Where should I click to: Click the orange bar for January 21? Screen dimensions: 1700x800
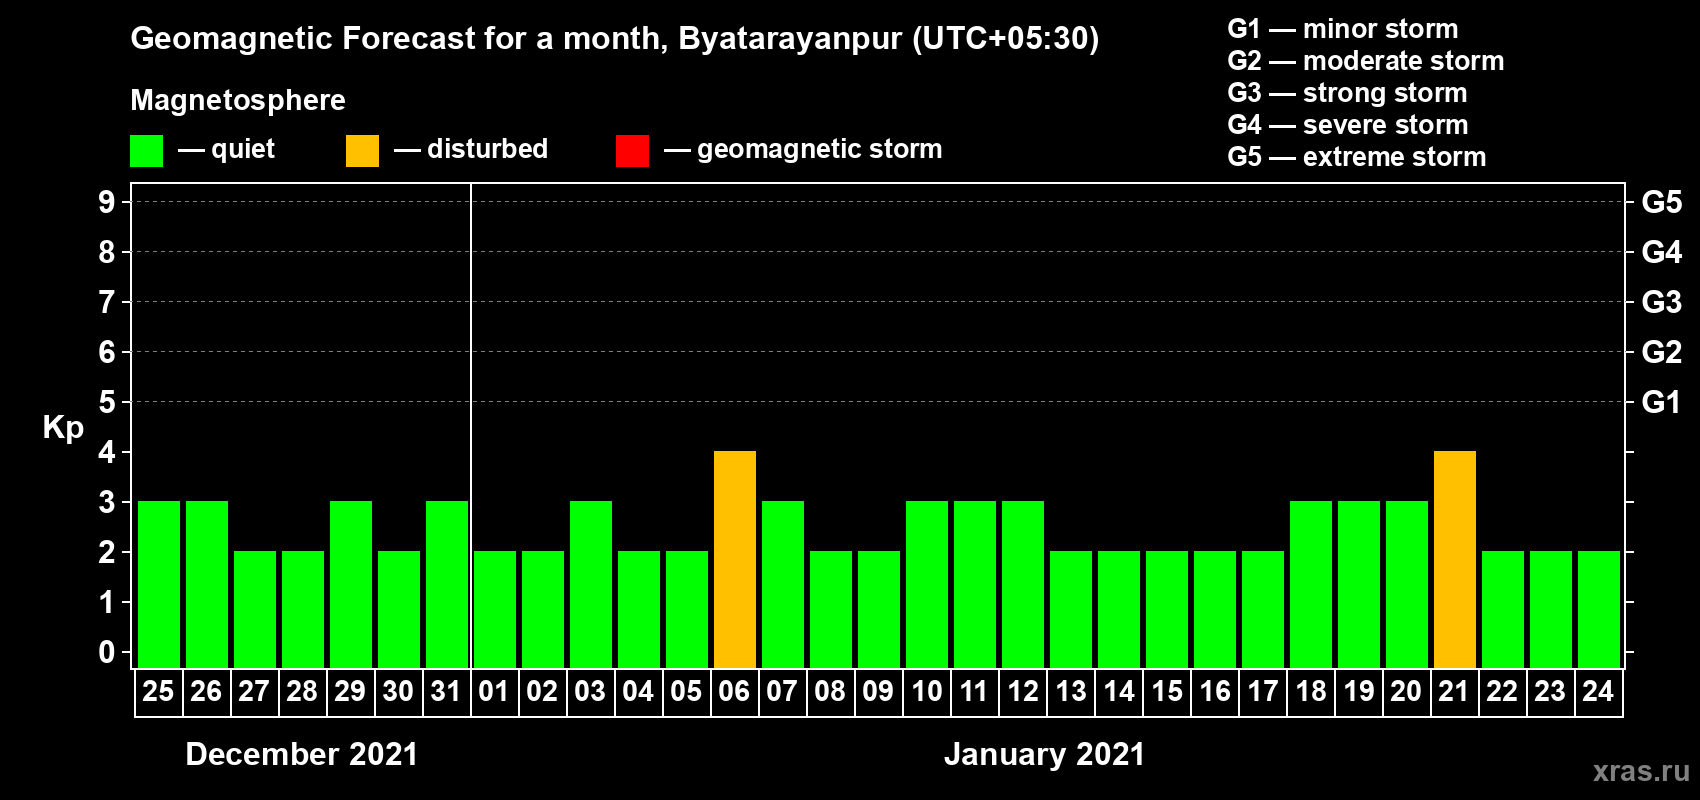(1455, 560)
